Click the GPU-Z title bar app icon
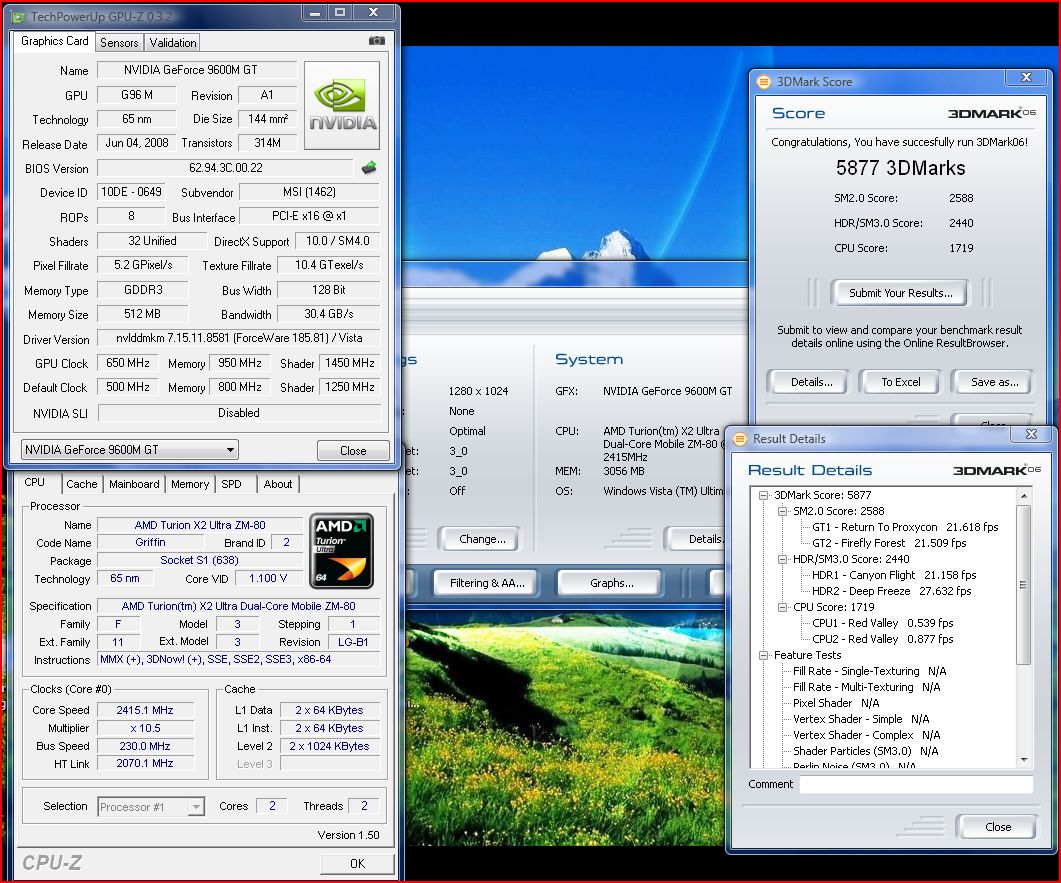Image resolution: width=1061 pixels, height=883 pixels. pyautogui.click(x=19, y=16)
